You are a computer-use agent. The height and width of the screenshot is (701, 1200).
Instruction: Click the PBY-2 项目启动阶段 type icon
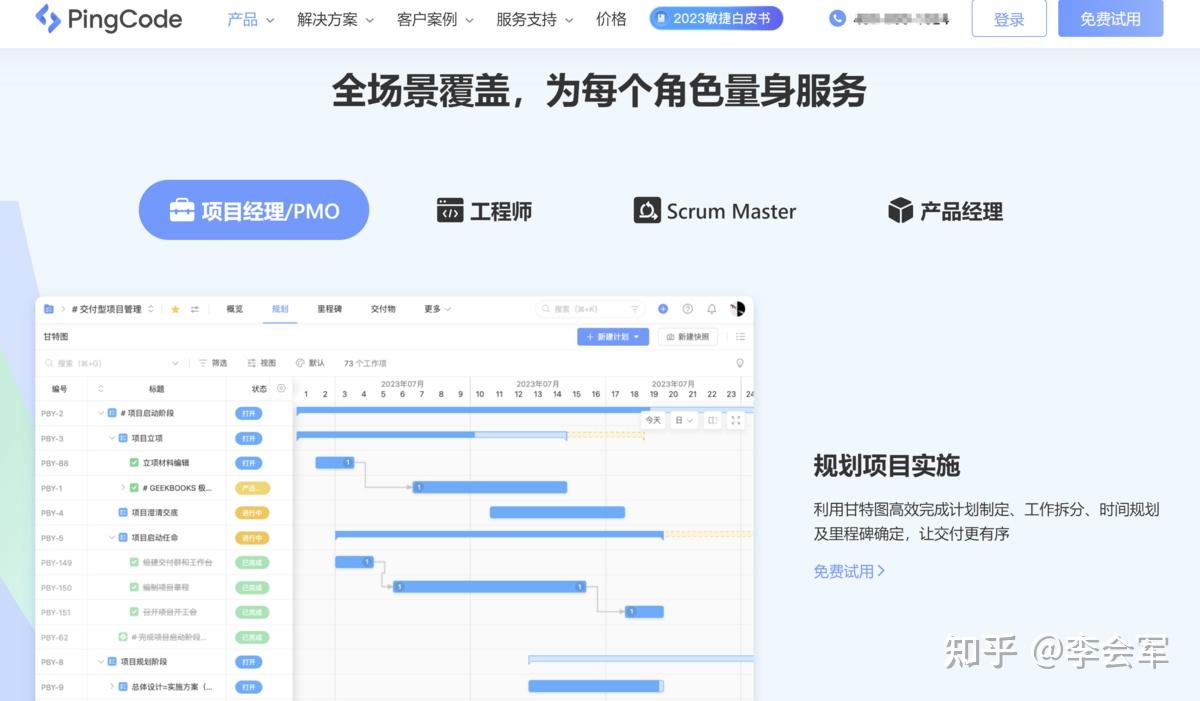(112, 413)
